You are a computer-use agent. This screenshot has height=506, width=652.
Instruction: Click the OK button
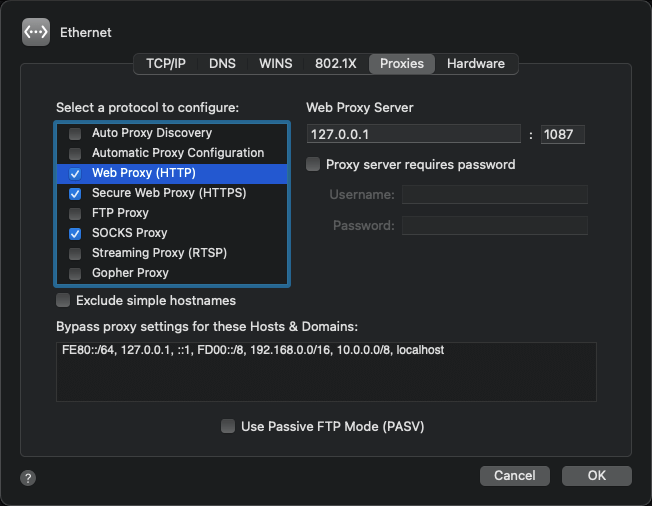tap(597, 476)
